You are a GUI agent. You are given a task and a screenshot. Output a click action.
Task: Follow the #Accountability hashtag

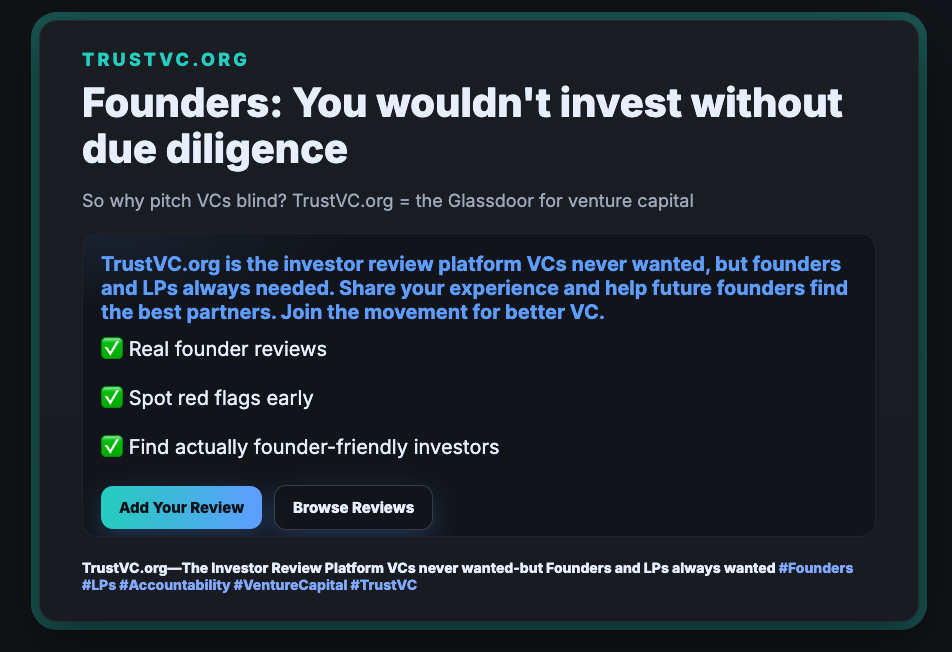174,585
